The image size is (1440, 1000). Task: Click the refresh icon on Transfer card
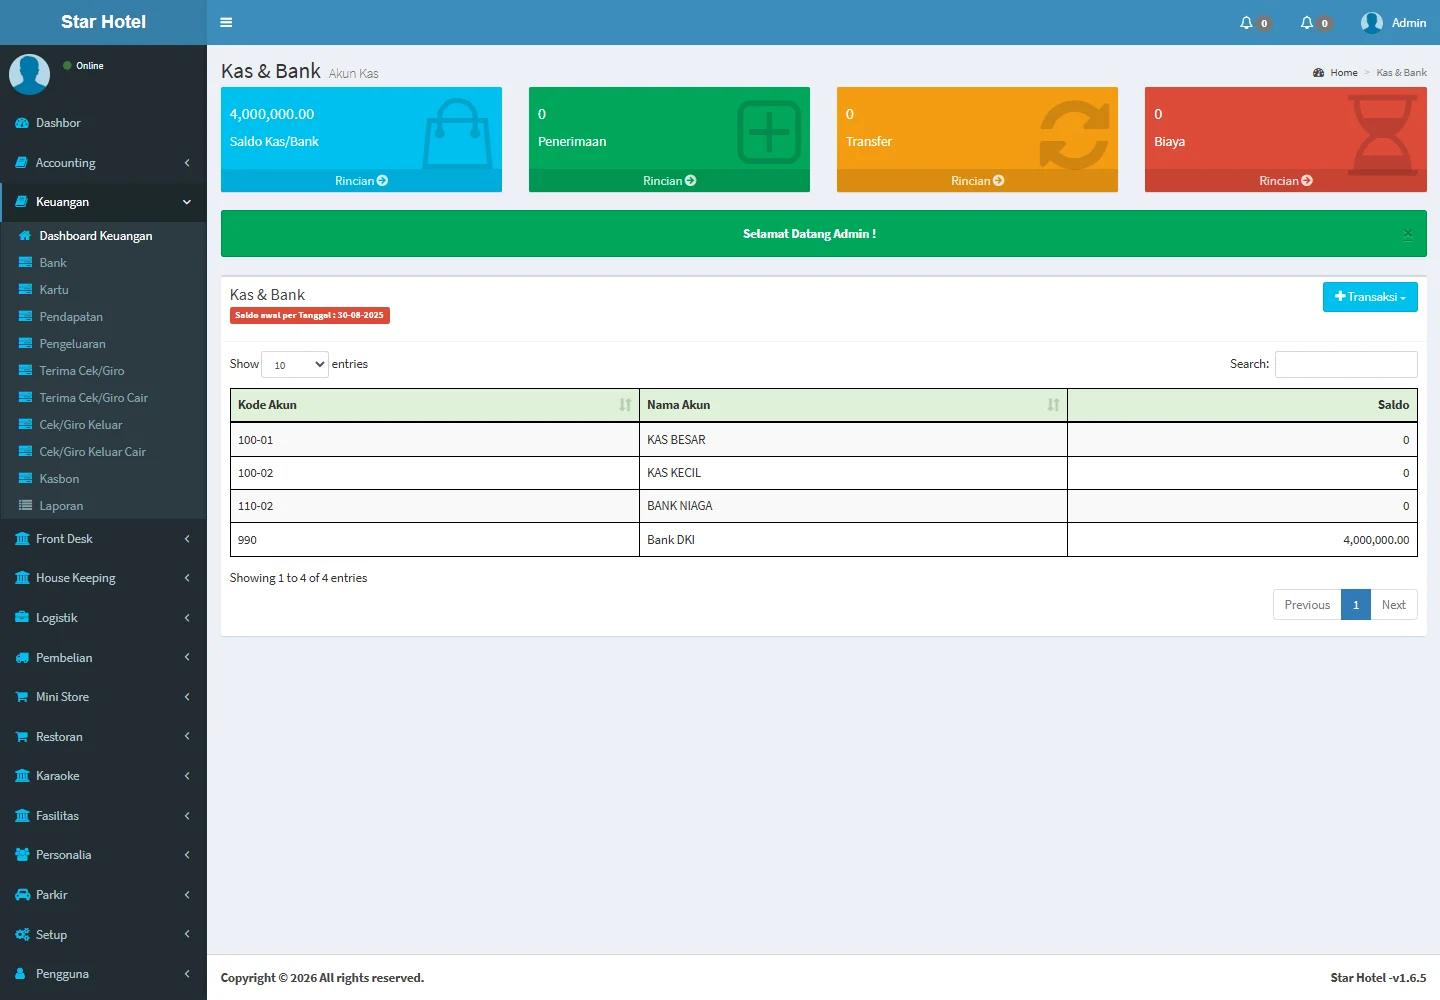pos(1074,134)
